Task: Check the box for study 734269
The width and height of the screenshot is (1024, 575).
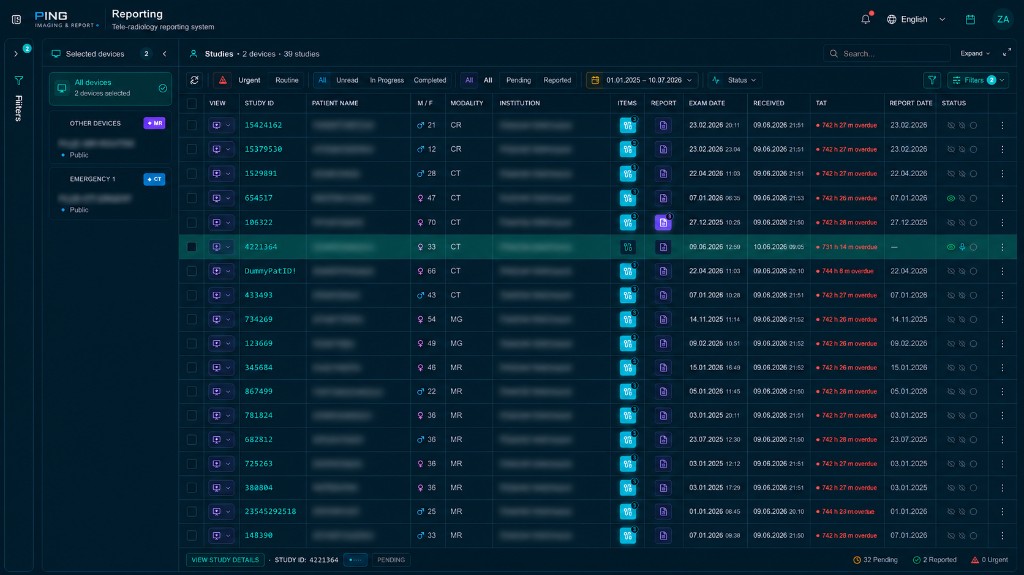Action: pos(191,320)
